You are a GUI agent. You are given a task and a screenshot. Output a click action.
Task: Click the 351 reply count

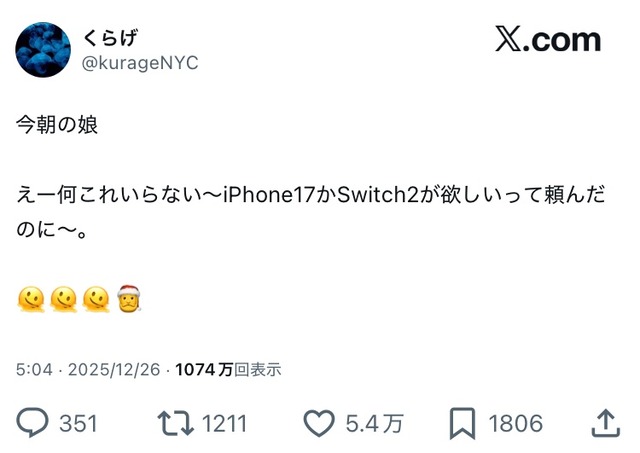pyautogui.click(x=78, y=423)
